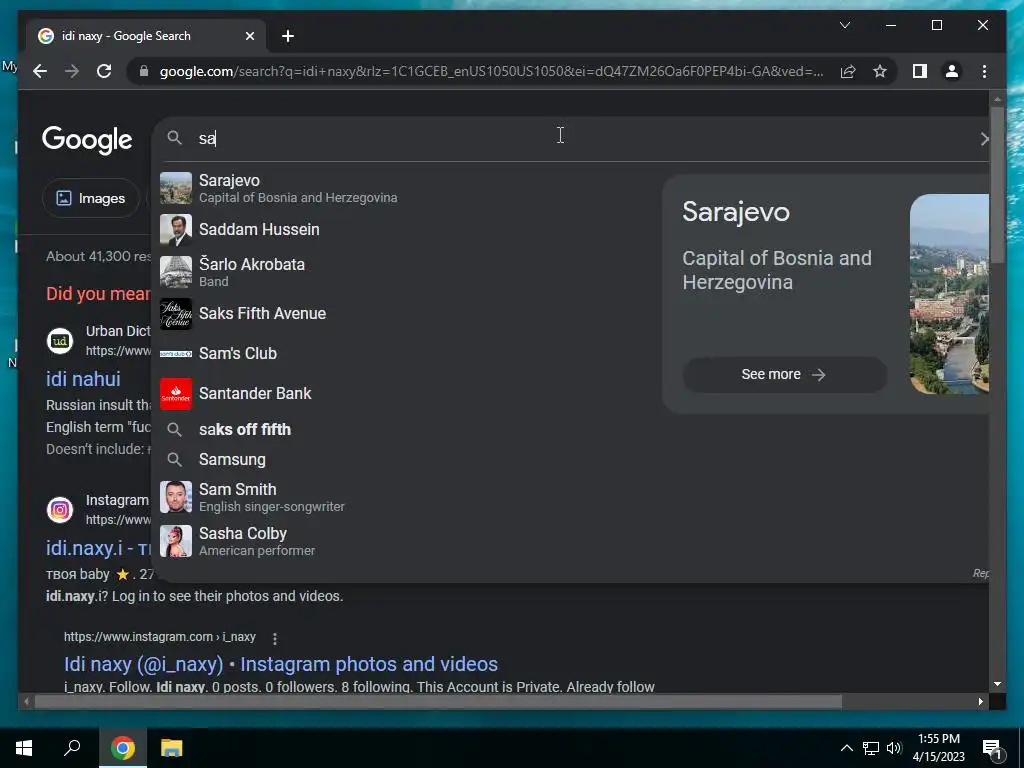
Task: Open the 'idi.naxy.i' Instagram result link
Action: click(99, 548)
